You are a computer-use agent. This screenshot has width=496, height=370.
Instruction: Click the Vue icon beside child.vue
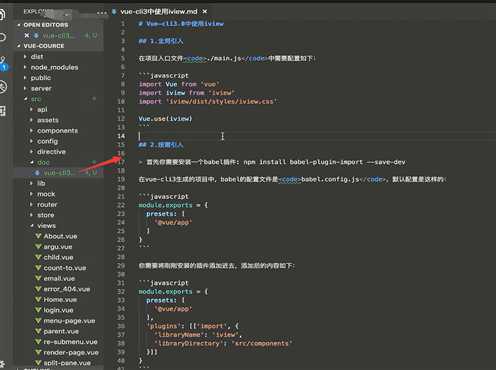38,257
